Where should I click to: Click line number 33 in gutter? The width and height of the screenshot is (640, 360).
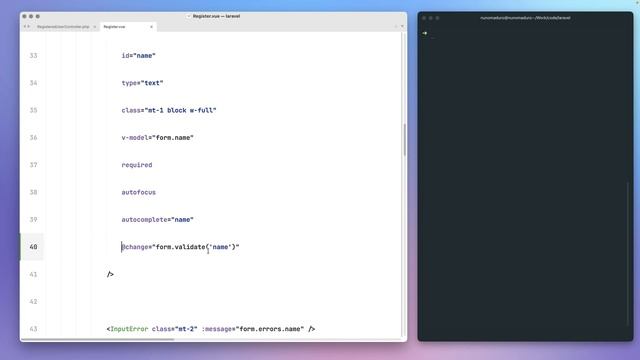tap(33, 56)
